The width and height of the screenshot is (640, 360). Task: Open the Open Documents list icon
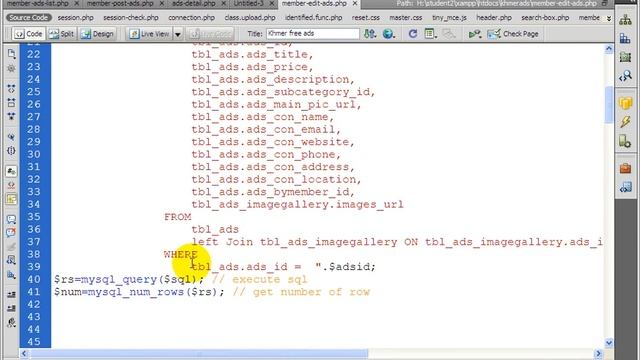tap(11, 53)
